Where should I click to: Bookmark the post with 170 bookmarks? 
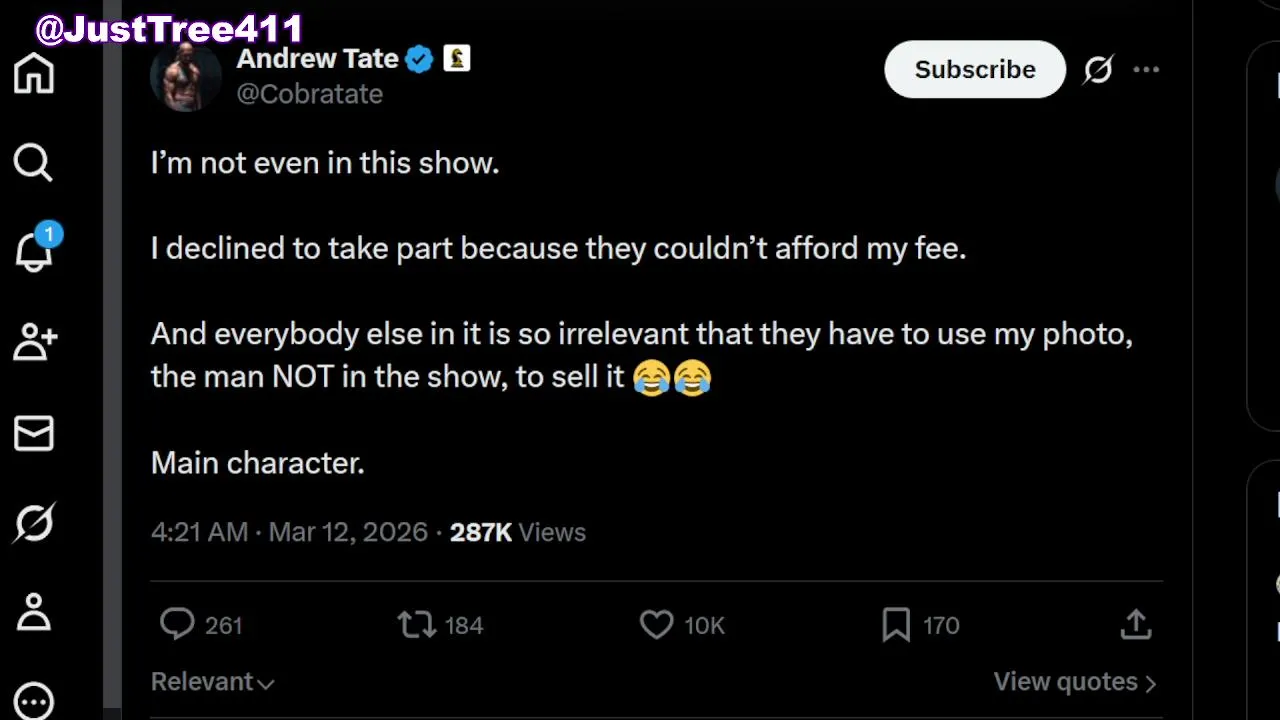[x=896, y=625]
